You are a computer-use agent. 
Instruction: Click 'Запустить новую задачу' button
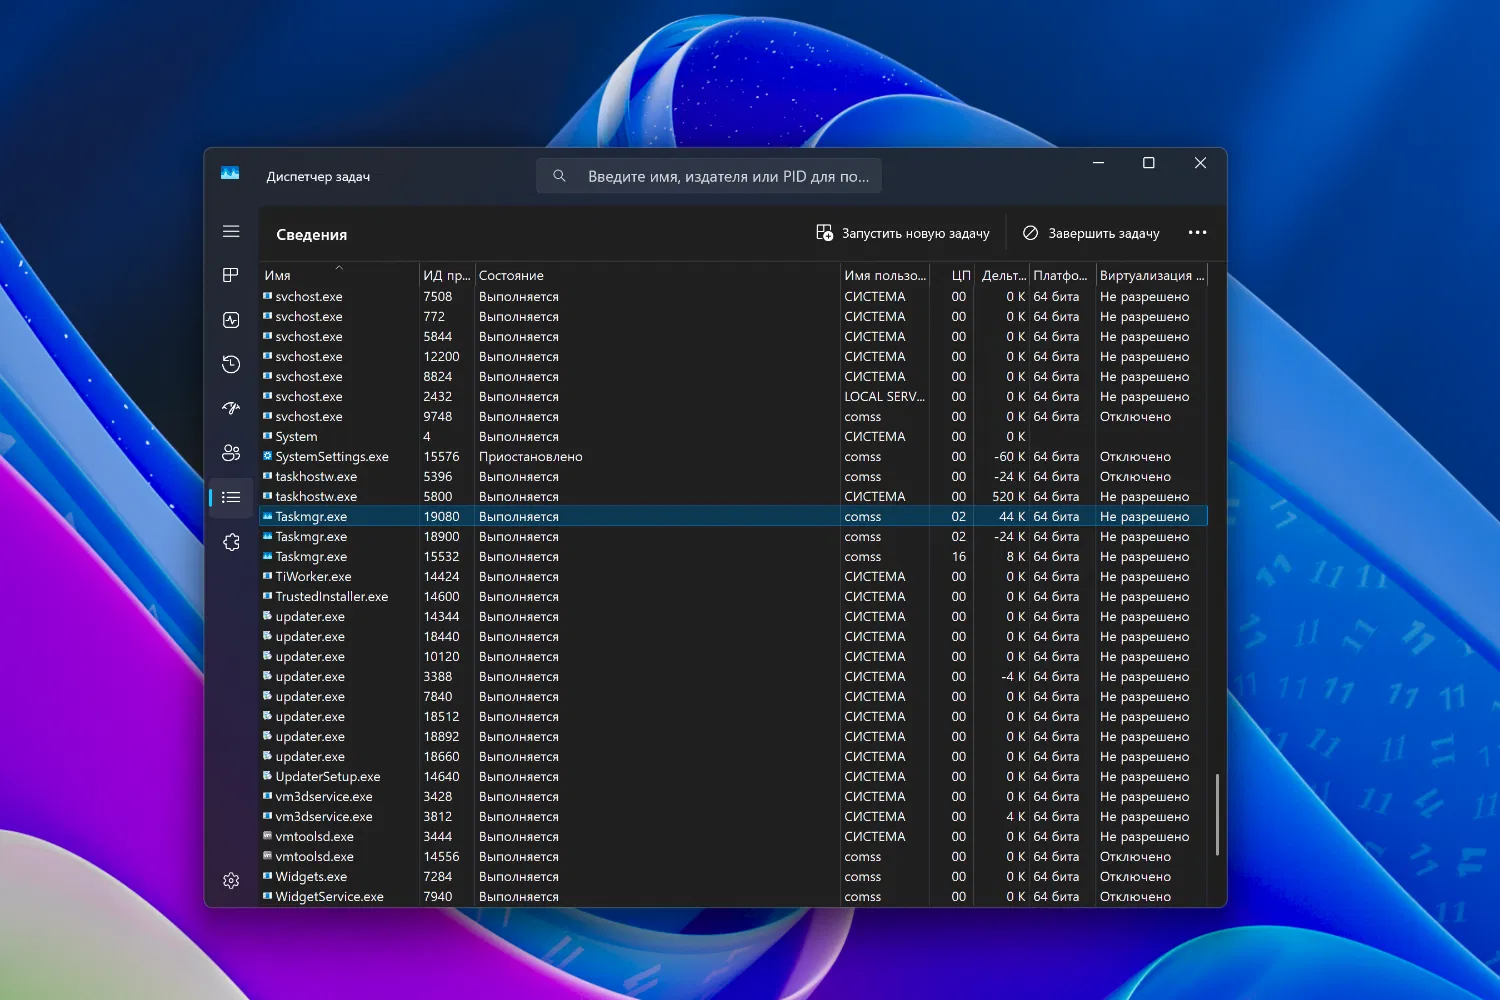tap(903, 233)
